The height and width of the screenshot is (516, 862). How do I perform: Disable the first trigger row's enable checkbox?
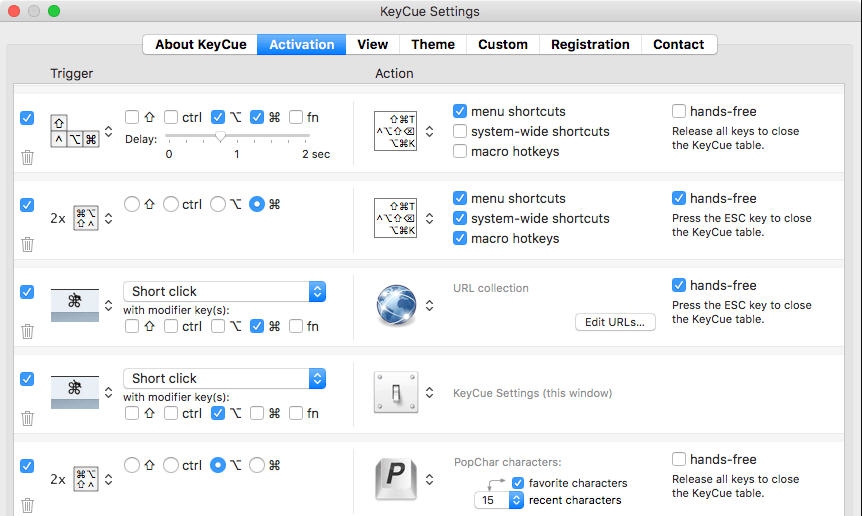(27, 118)
